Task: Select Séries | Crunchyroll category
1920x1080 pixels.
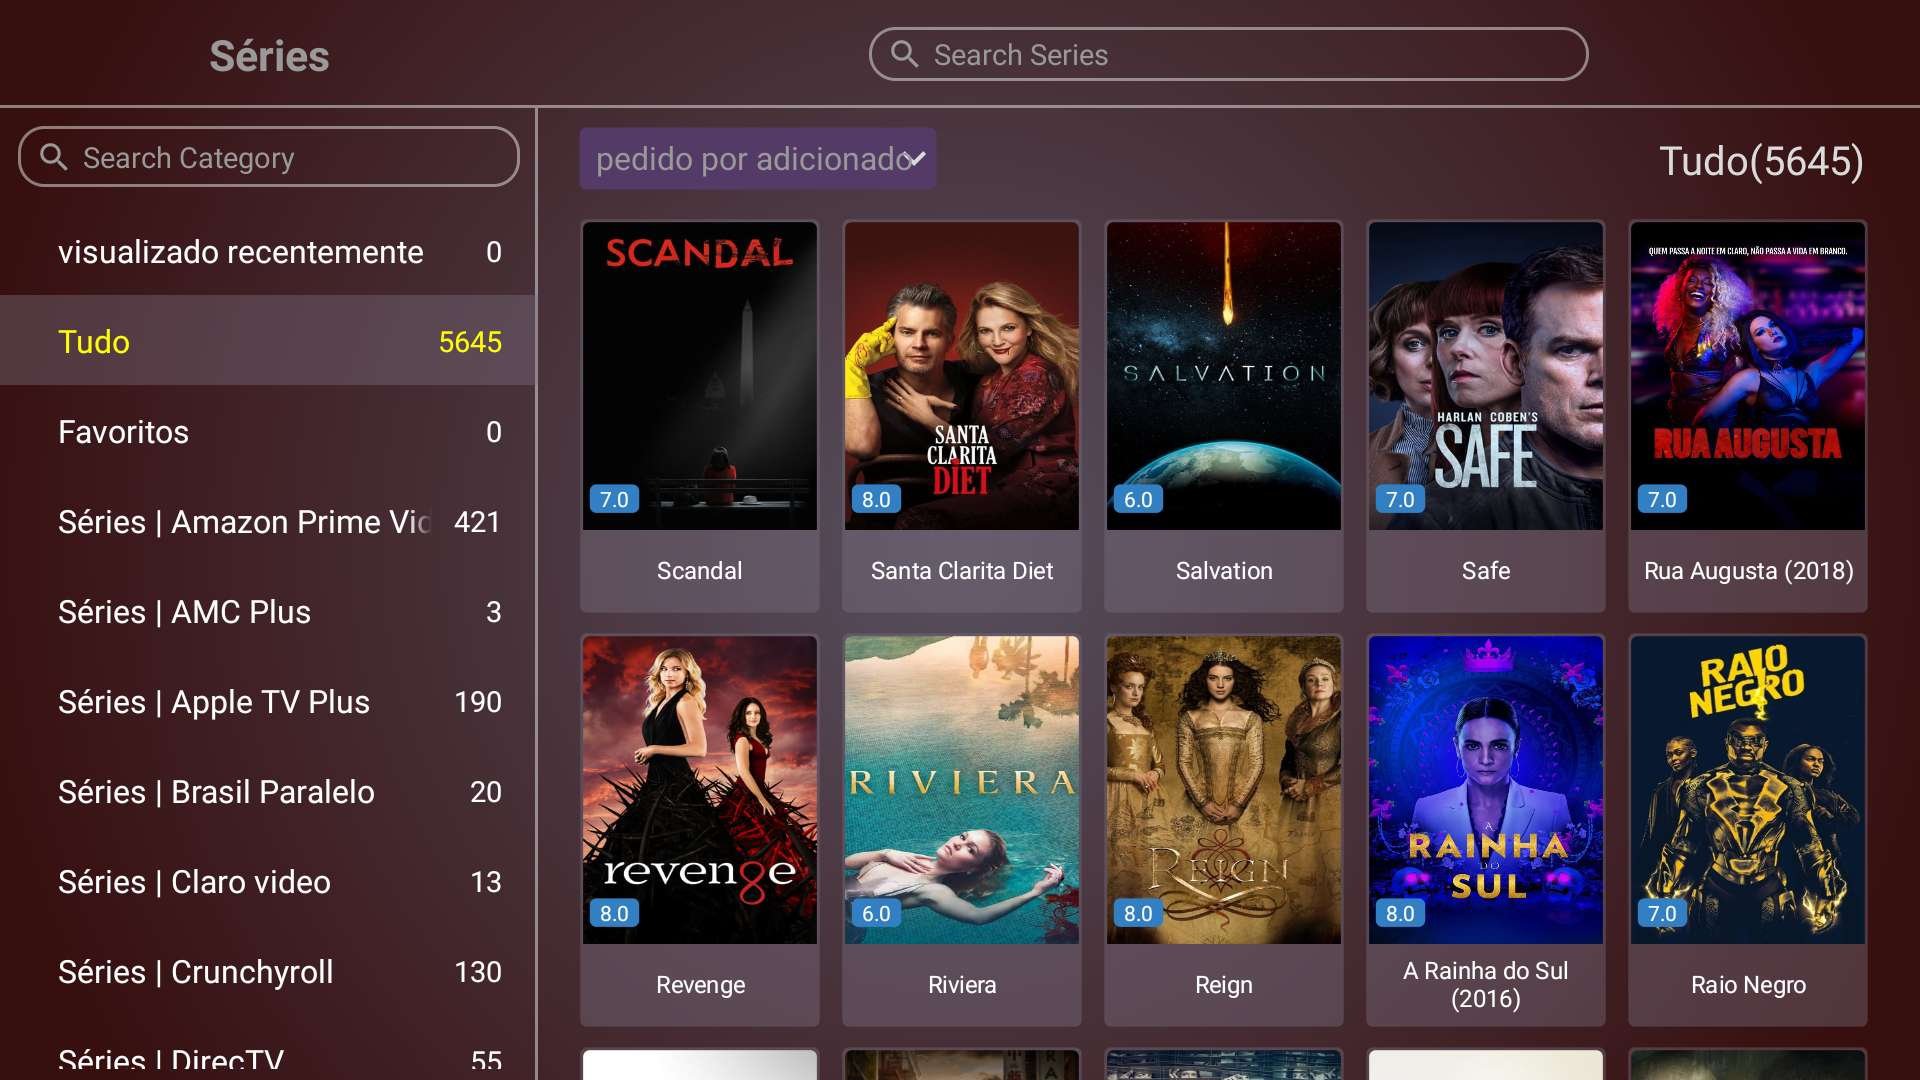Action: click(x=268, y=971)
